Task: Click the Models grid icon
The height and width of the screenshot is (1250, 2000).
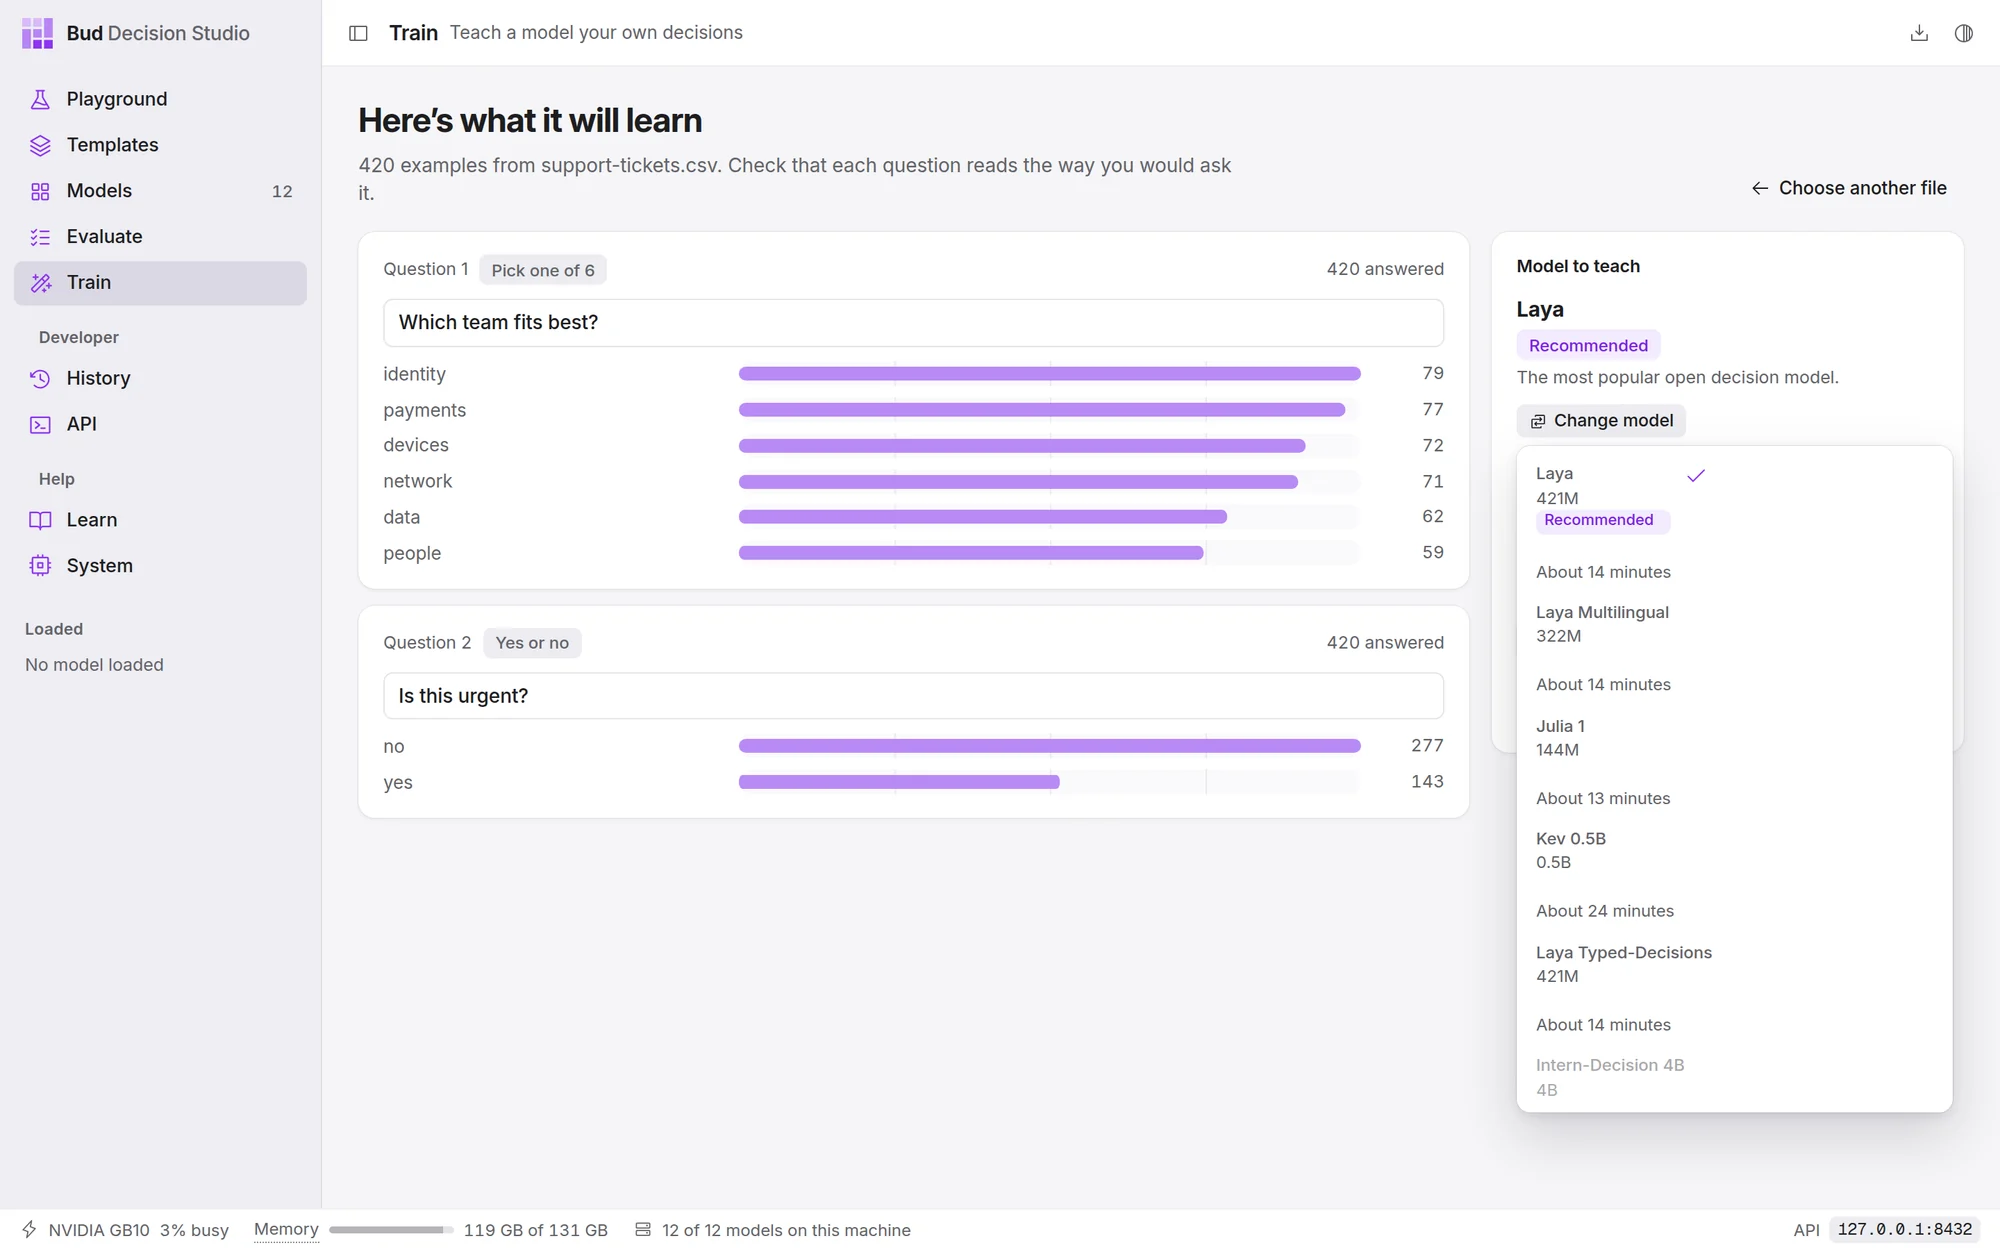Action: (40, 191)
